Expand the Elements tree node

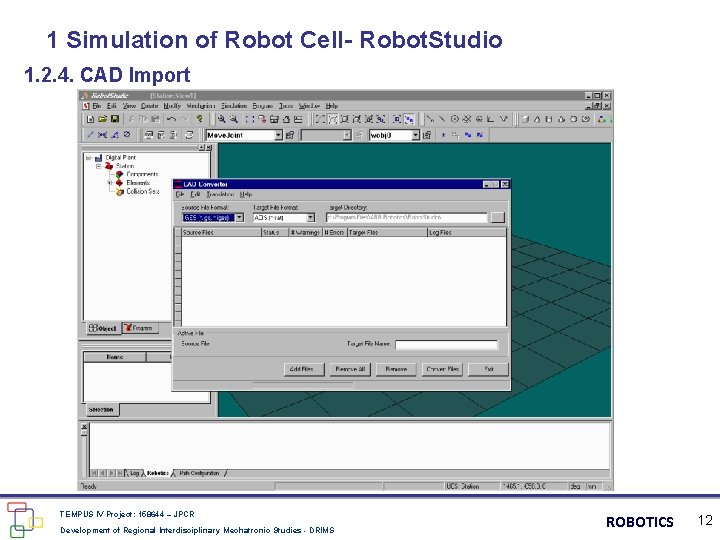[x=109, y=183]
